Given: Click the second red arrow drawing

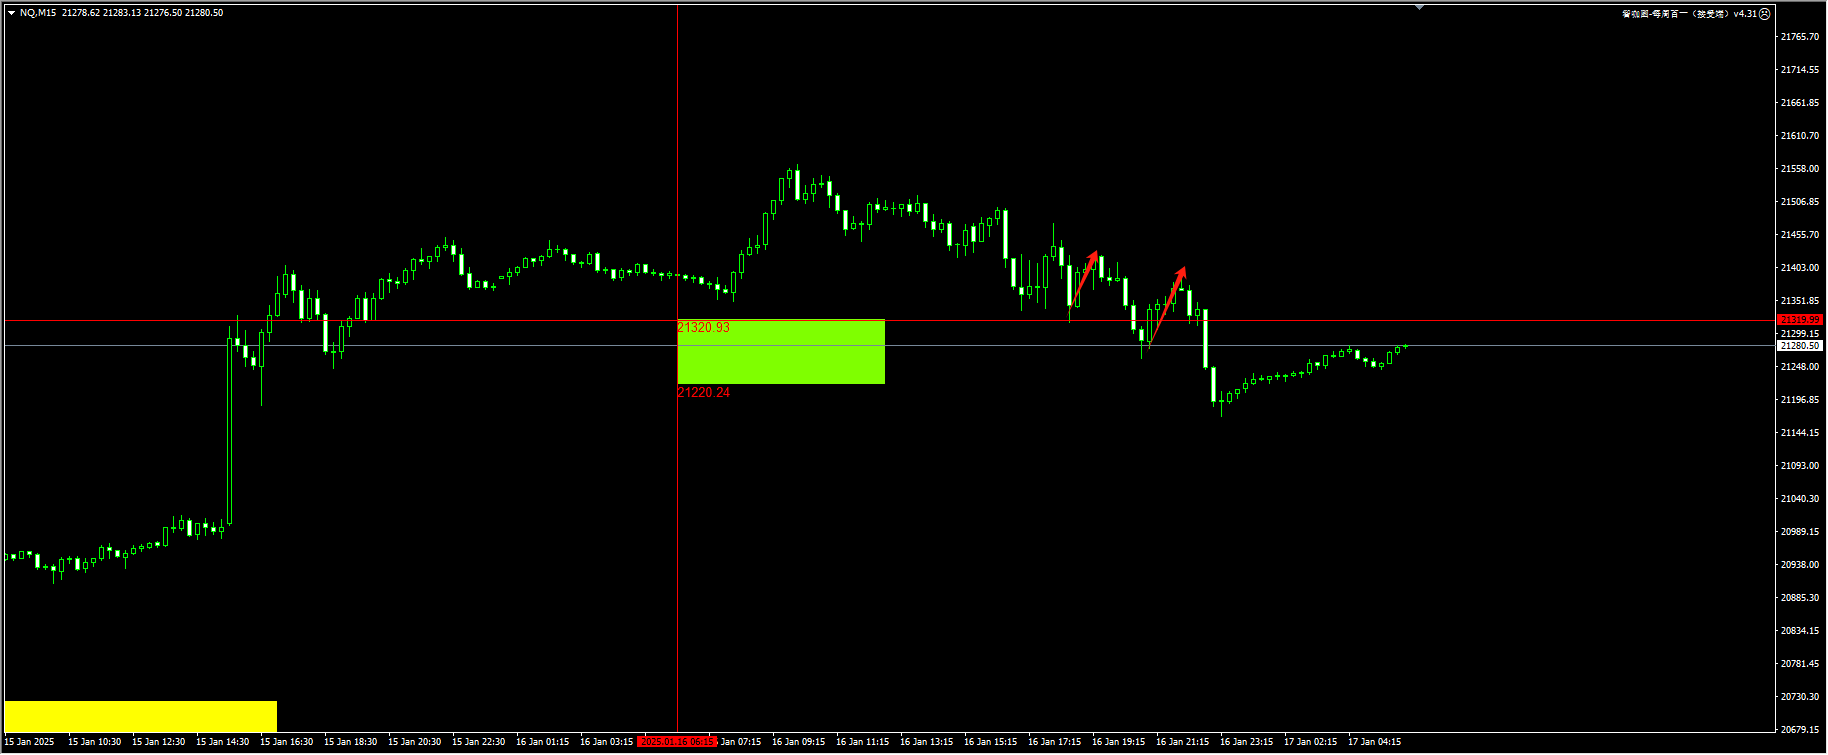Looking at the screenshot, I should coord(1168,302).
